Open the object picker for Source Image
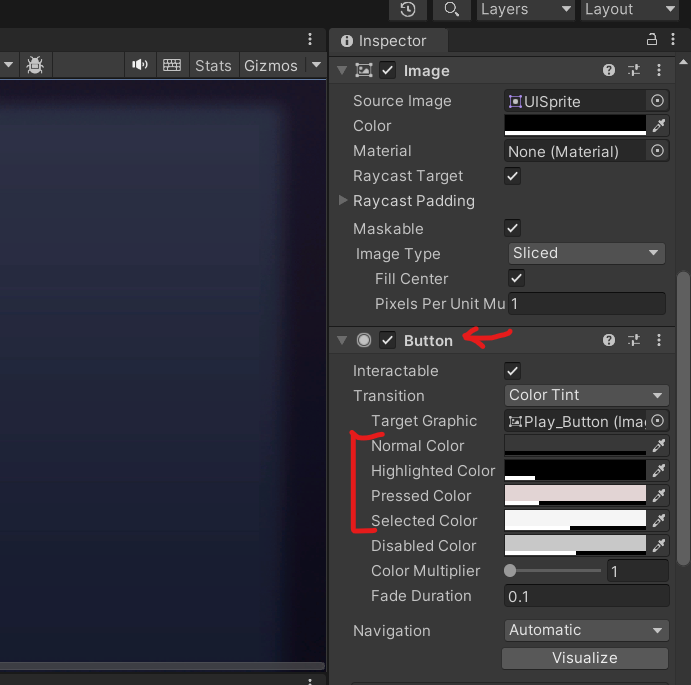 click(657, 101)
